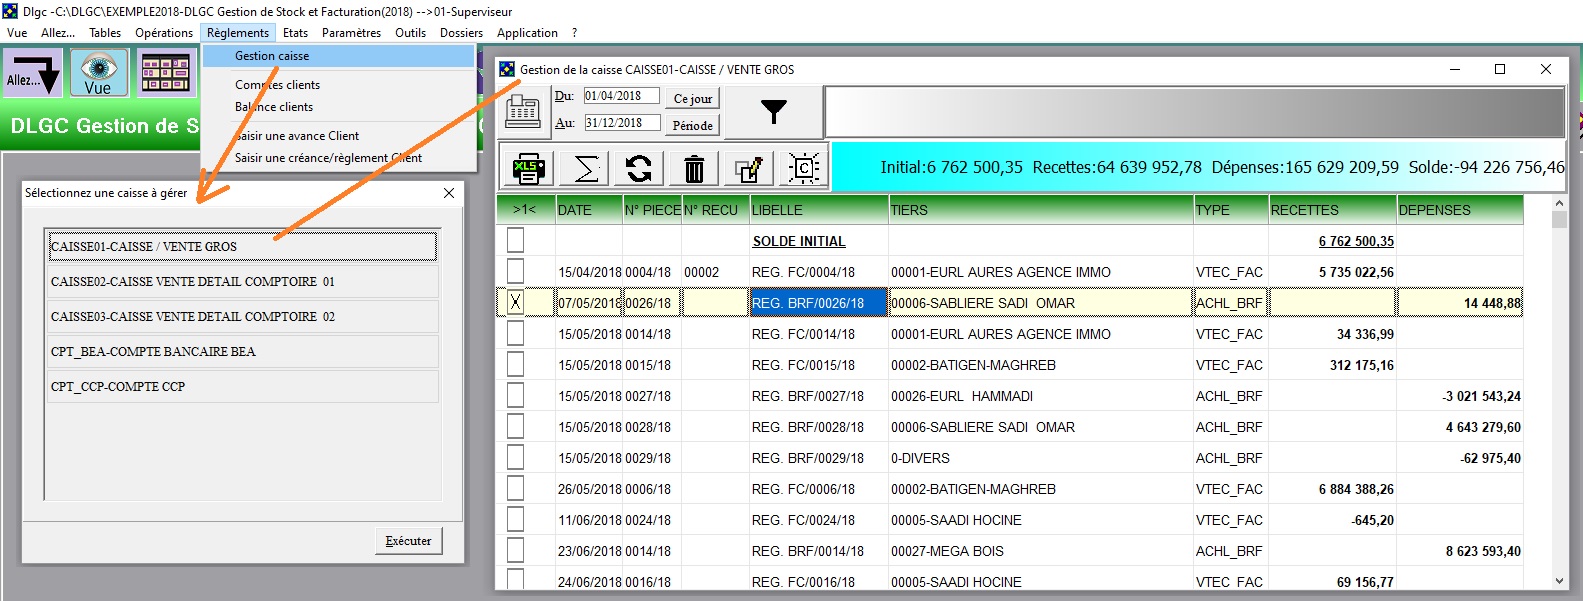Click the Allez arrow toolbar icon

click(x=32, y=73)
